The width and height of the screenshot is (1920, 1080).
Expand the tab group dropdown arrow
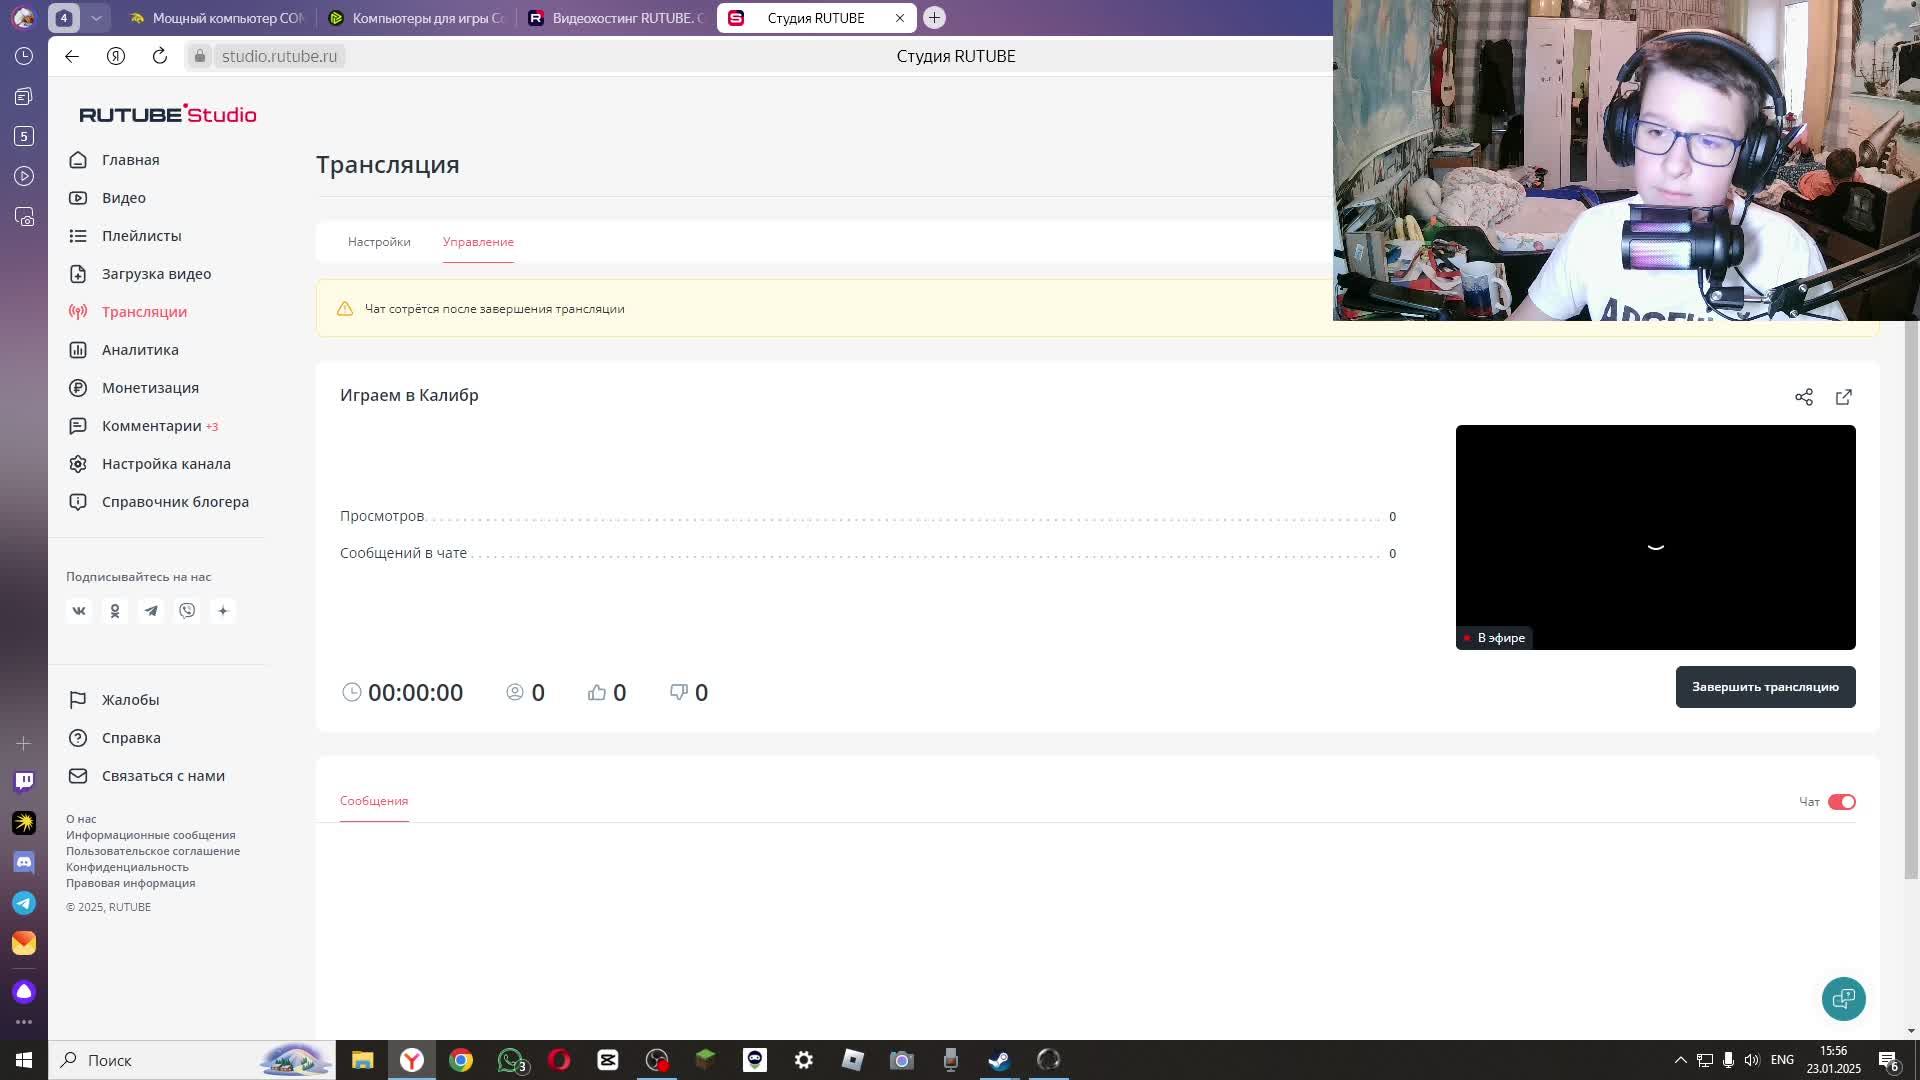pos(96,18)
